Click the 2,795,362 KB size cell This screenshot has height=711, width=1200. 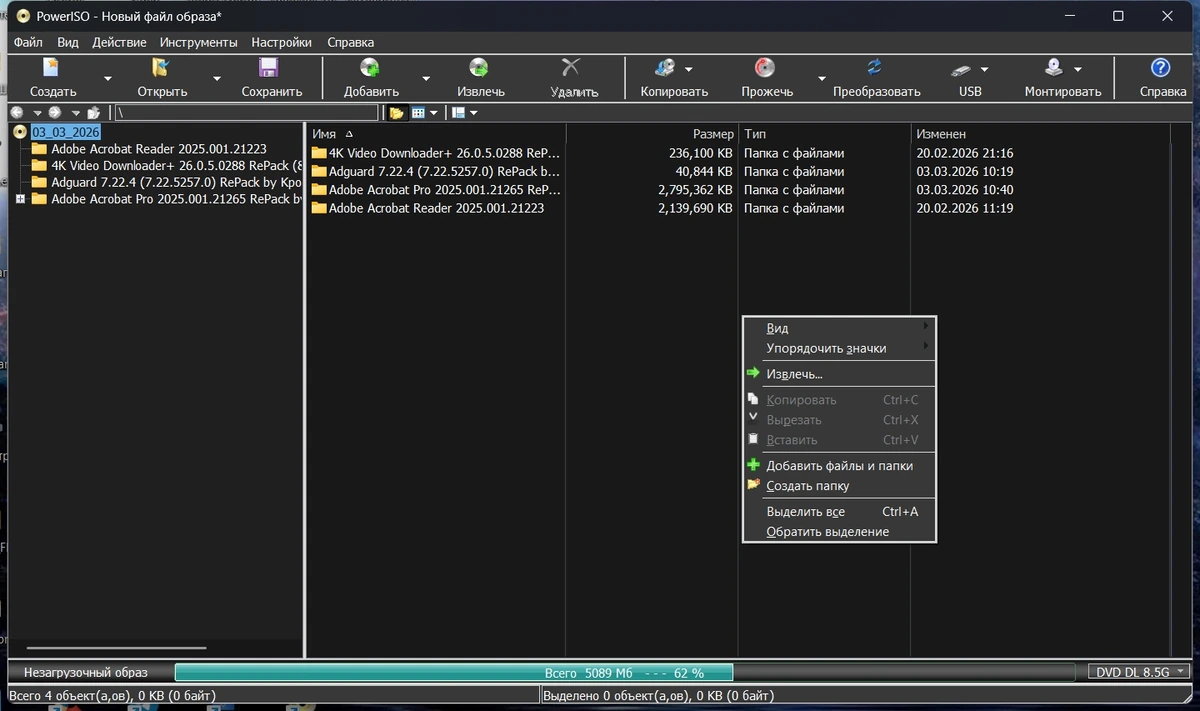click(x=695, y=189)
